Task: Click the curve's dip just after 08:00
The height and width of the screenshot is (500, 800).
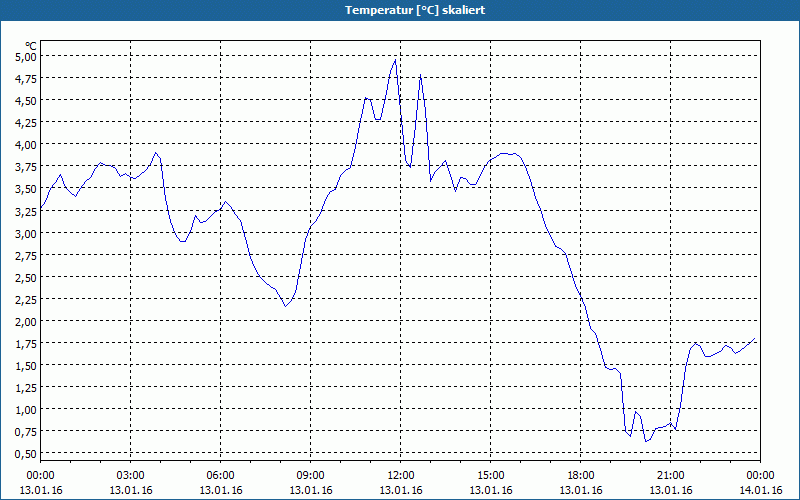Action: pos(286,306)
